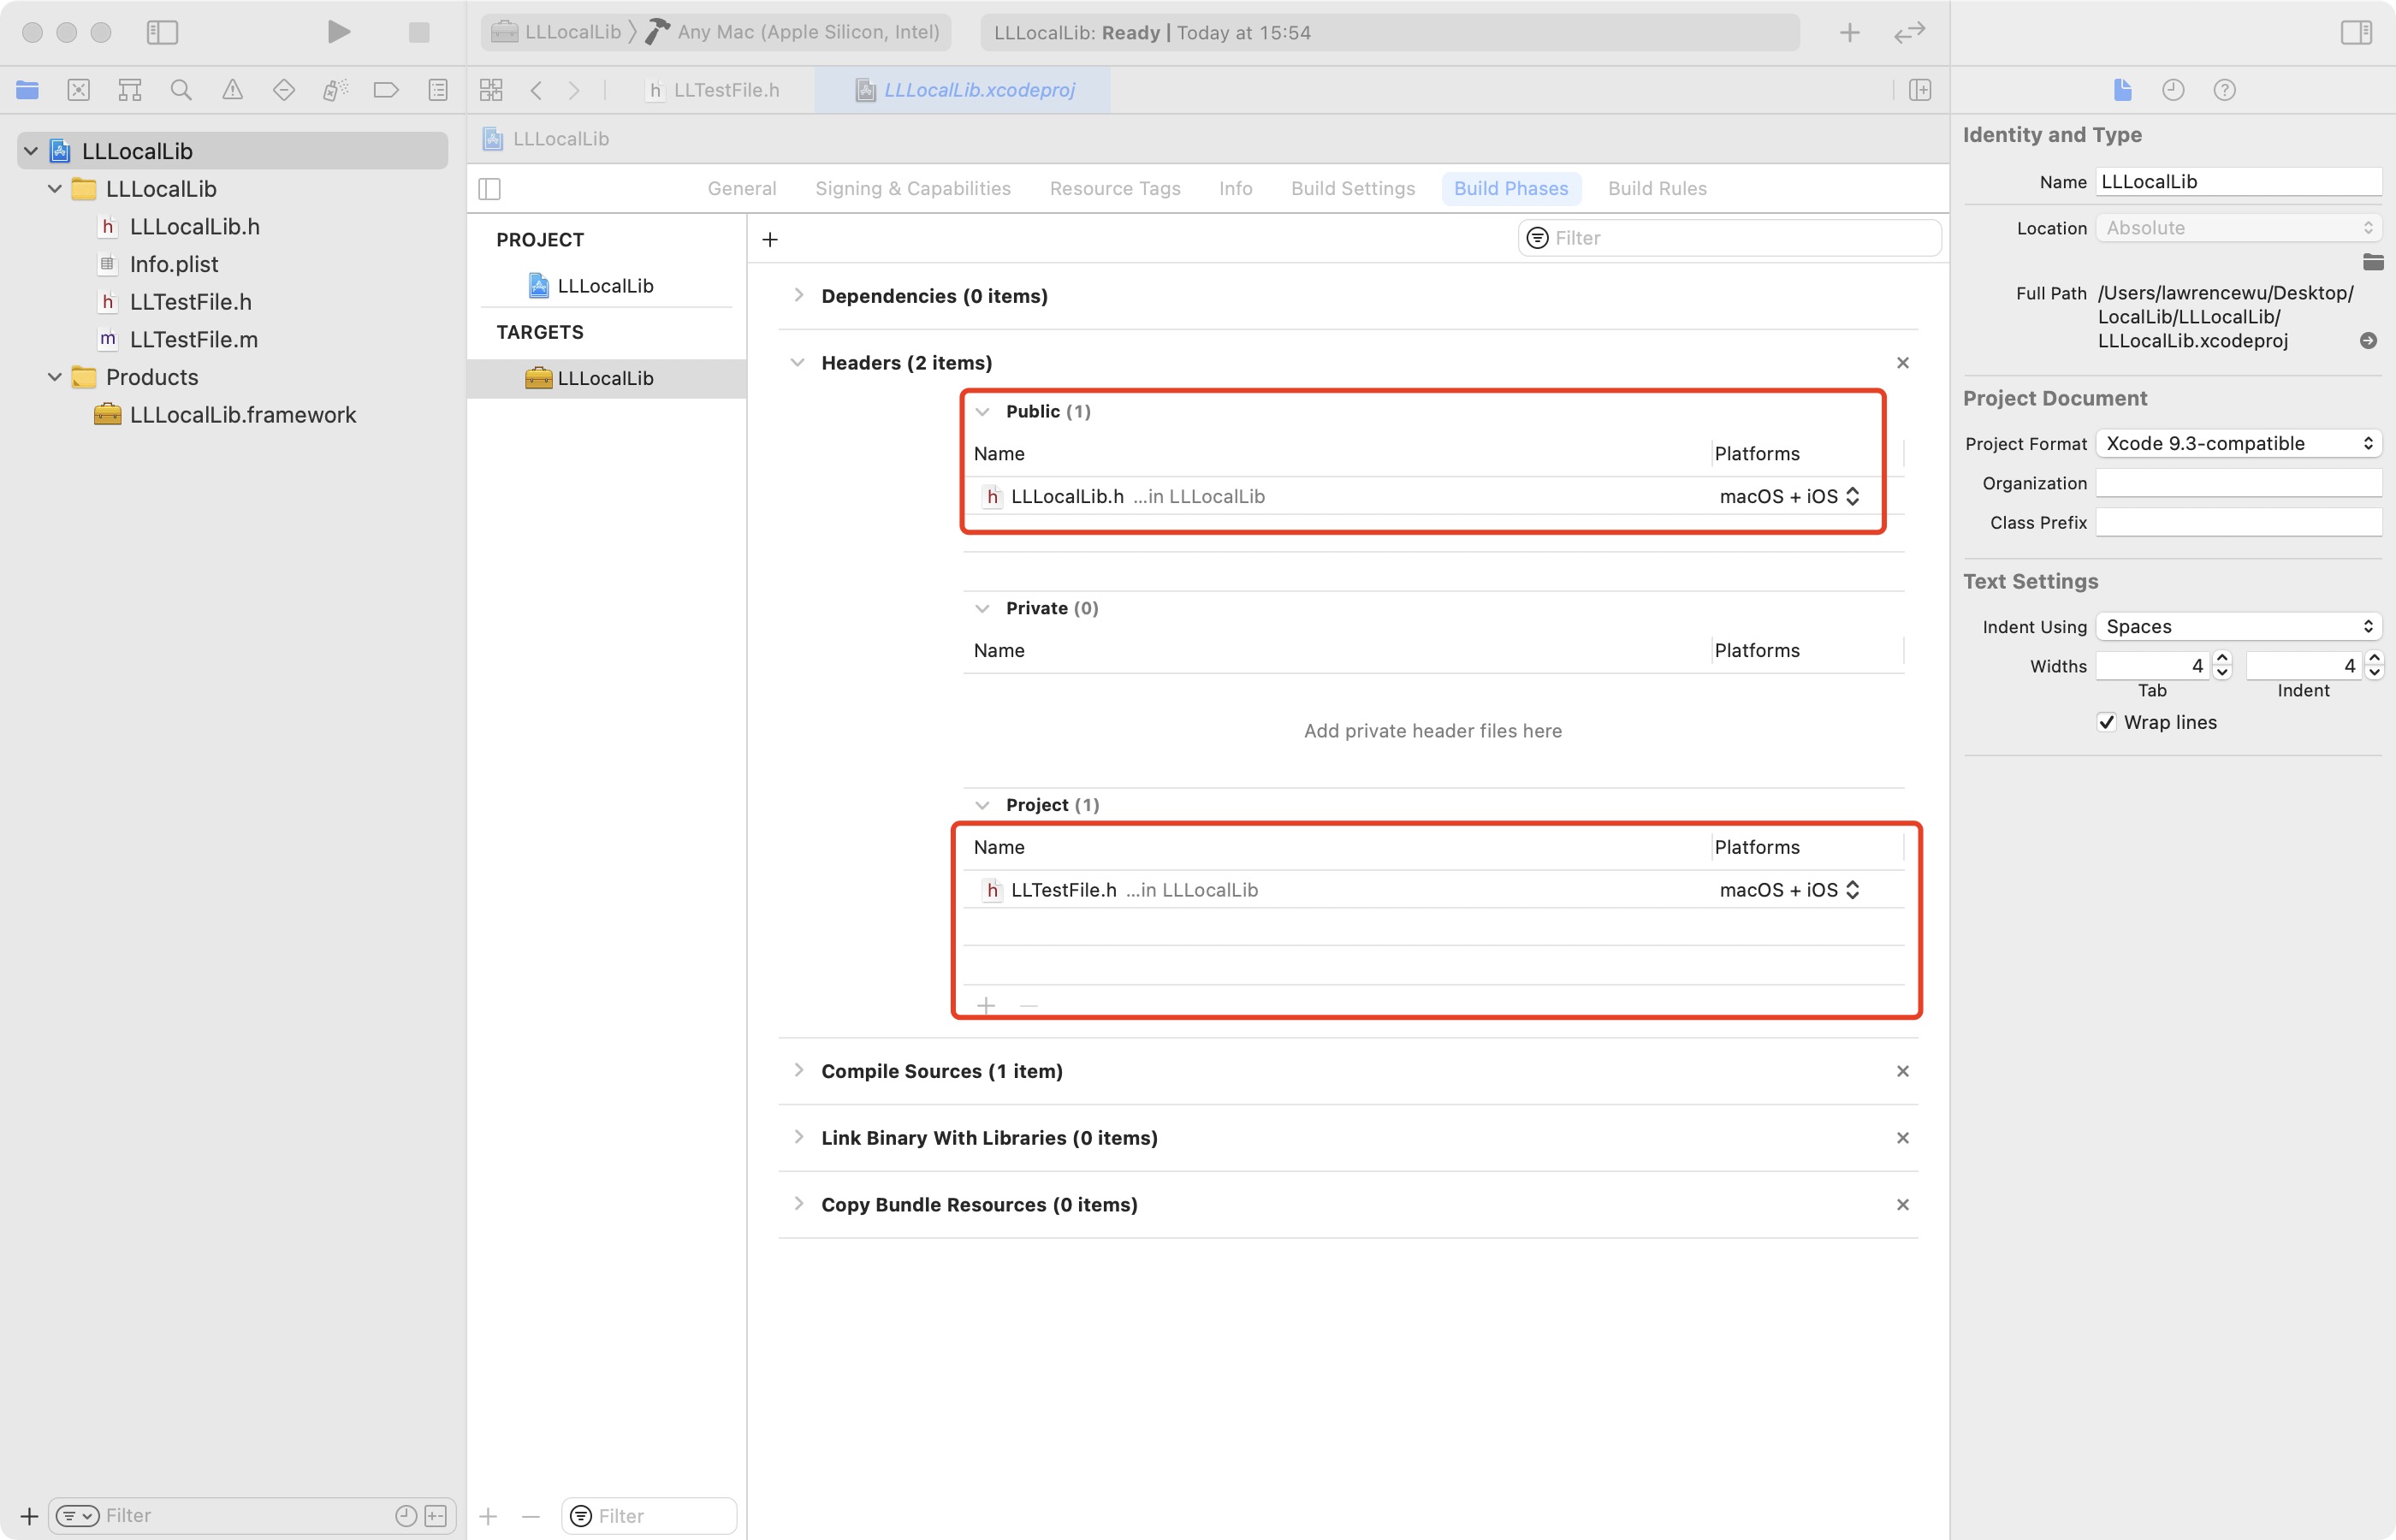Collapse the Public headers group

[x=982, y=411]
